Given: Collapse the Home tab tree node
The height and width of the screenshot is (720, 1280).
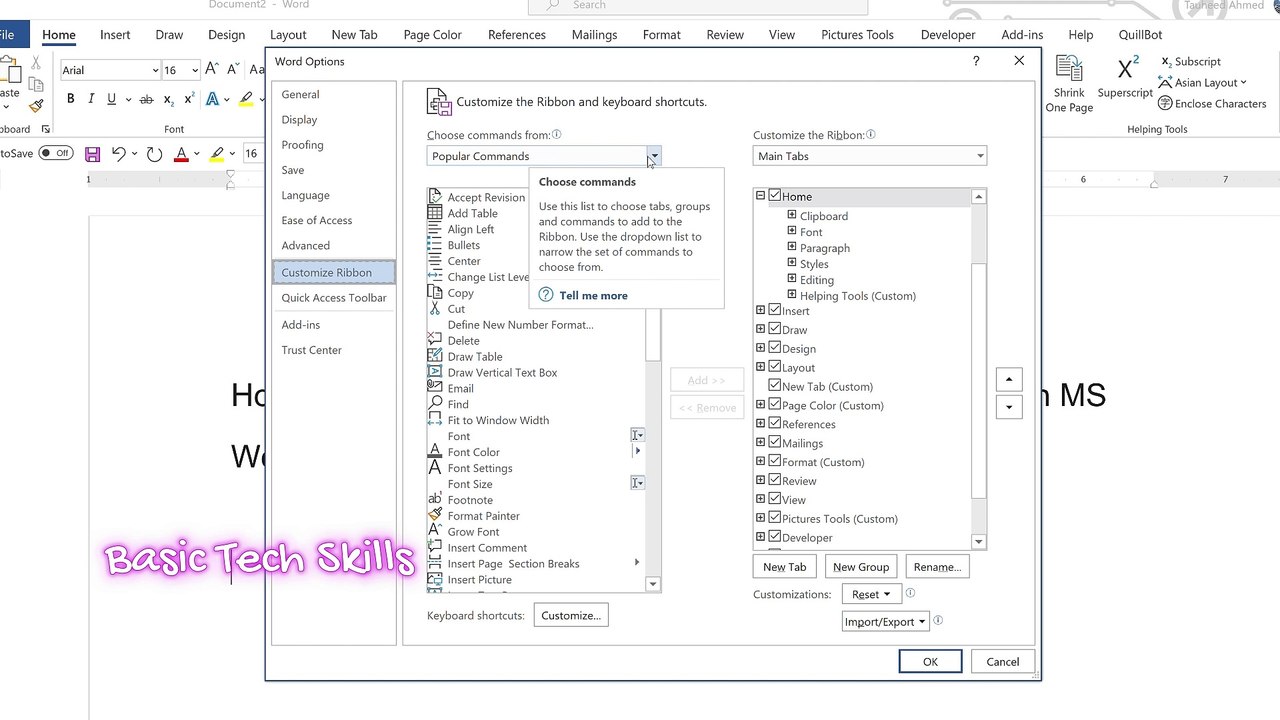Looking at the screenshot, I should (x=760, y=197).
